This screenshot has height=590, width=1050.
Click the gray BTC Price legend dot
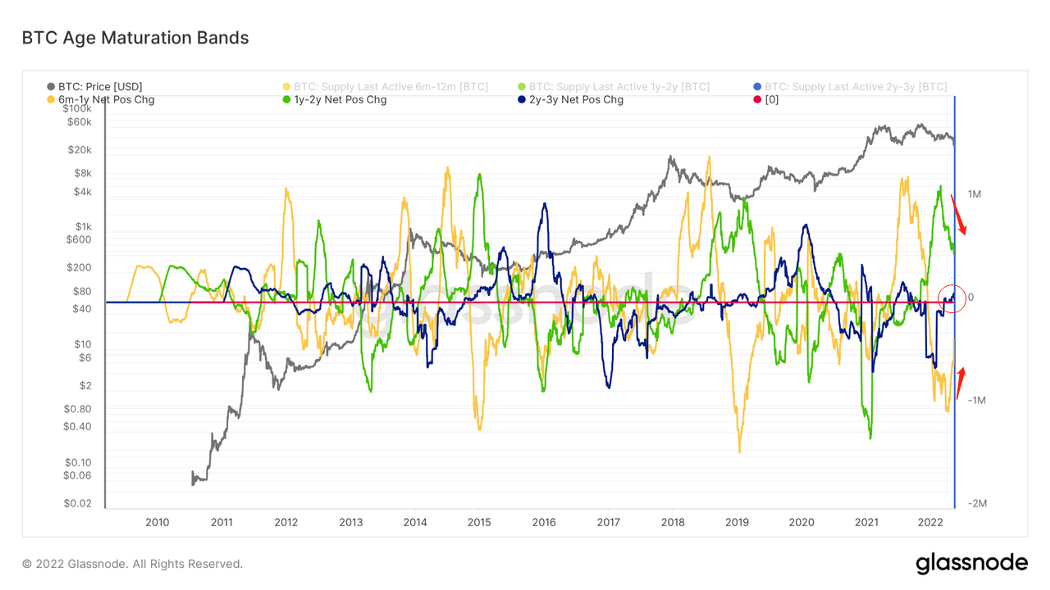point(51,87)
